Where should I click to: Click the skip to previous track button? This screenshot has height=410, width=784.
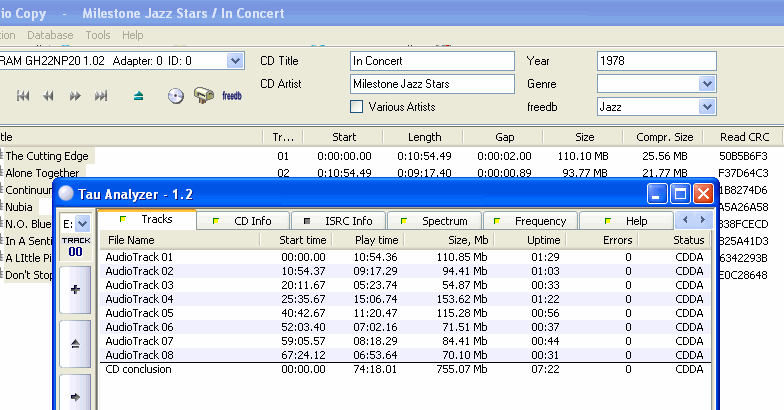point(23,96)
